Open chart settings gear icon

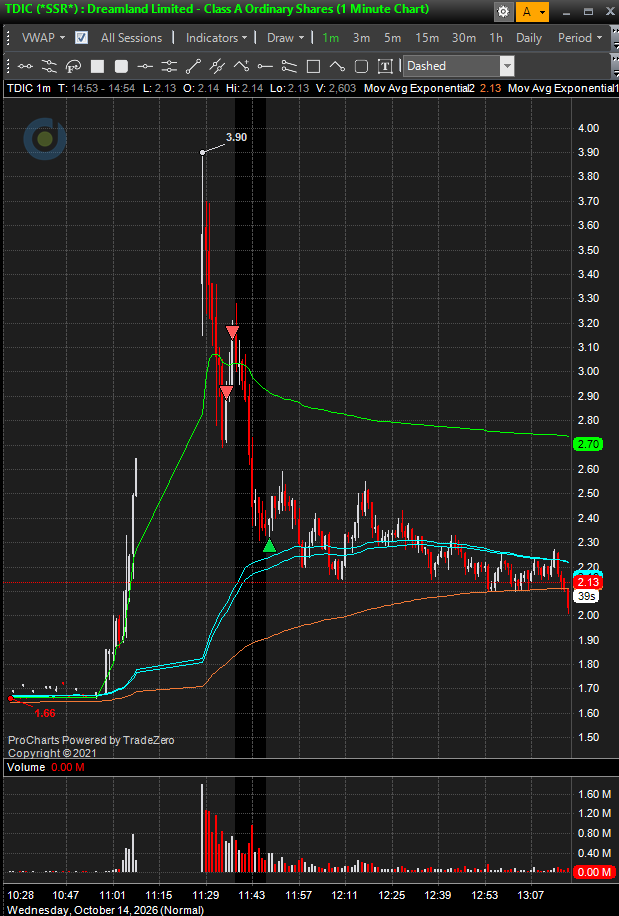tap(503, 11)
